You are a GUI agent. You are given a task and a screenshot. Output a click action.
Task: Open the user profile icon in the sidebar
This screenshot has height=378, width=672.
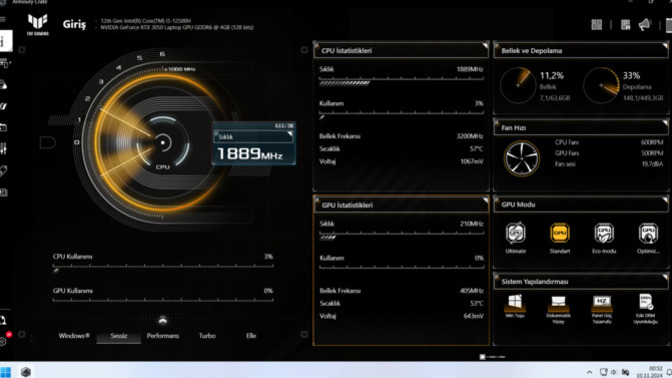[3, 320]
